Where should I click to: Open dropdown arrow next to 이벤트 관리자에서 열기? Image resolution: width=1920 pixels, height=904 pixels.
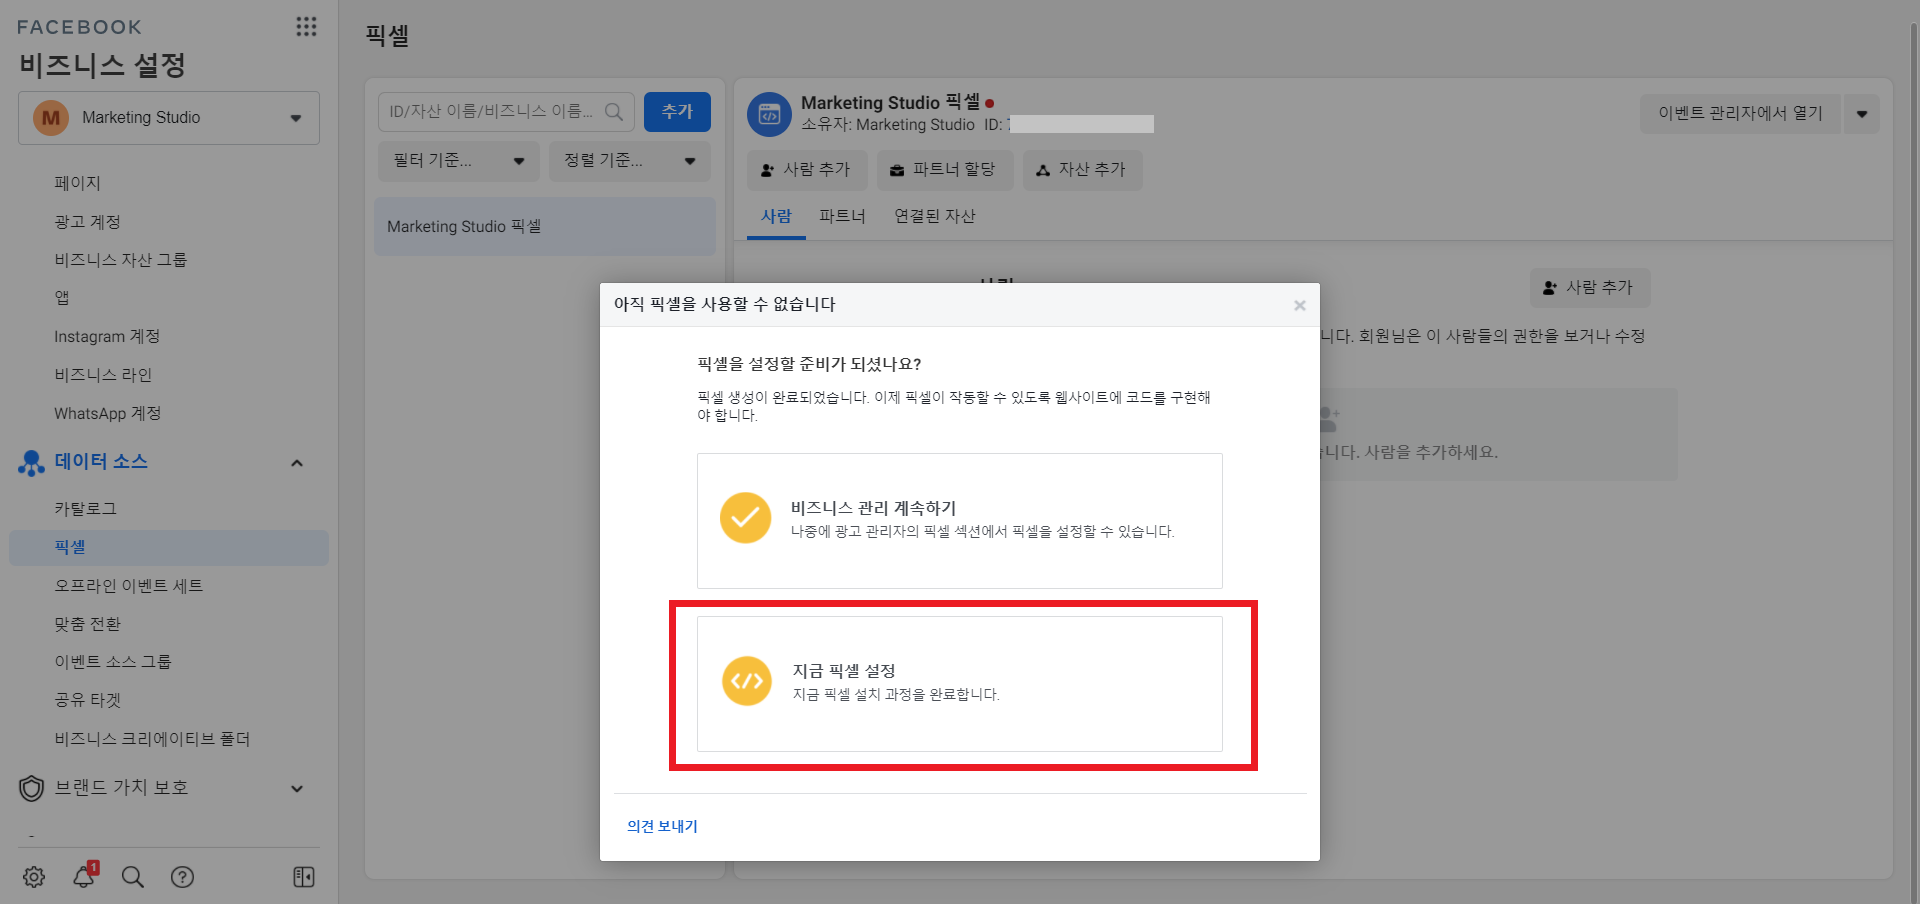pos(1861,114)
